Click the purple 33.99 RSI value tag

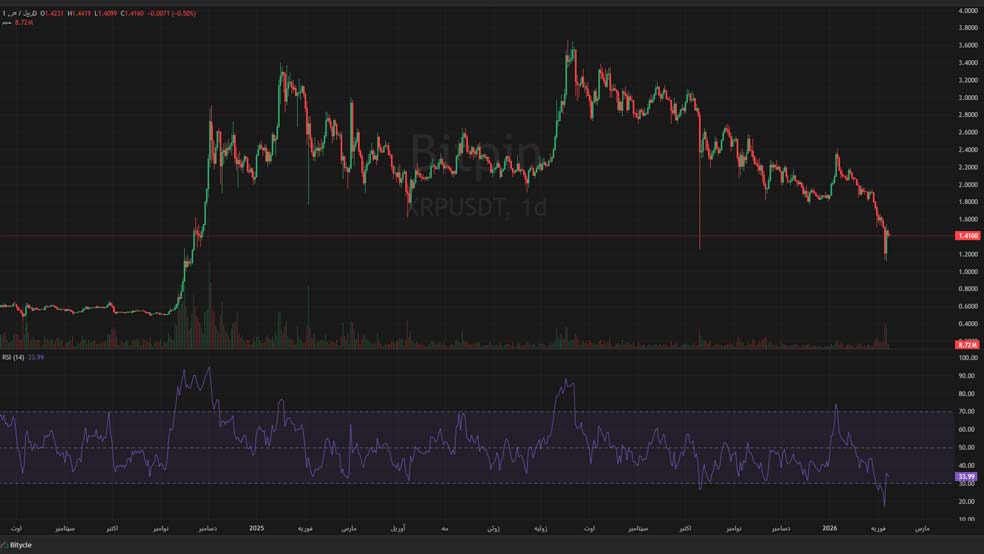tap(966, 477)
